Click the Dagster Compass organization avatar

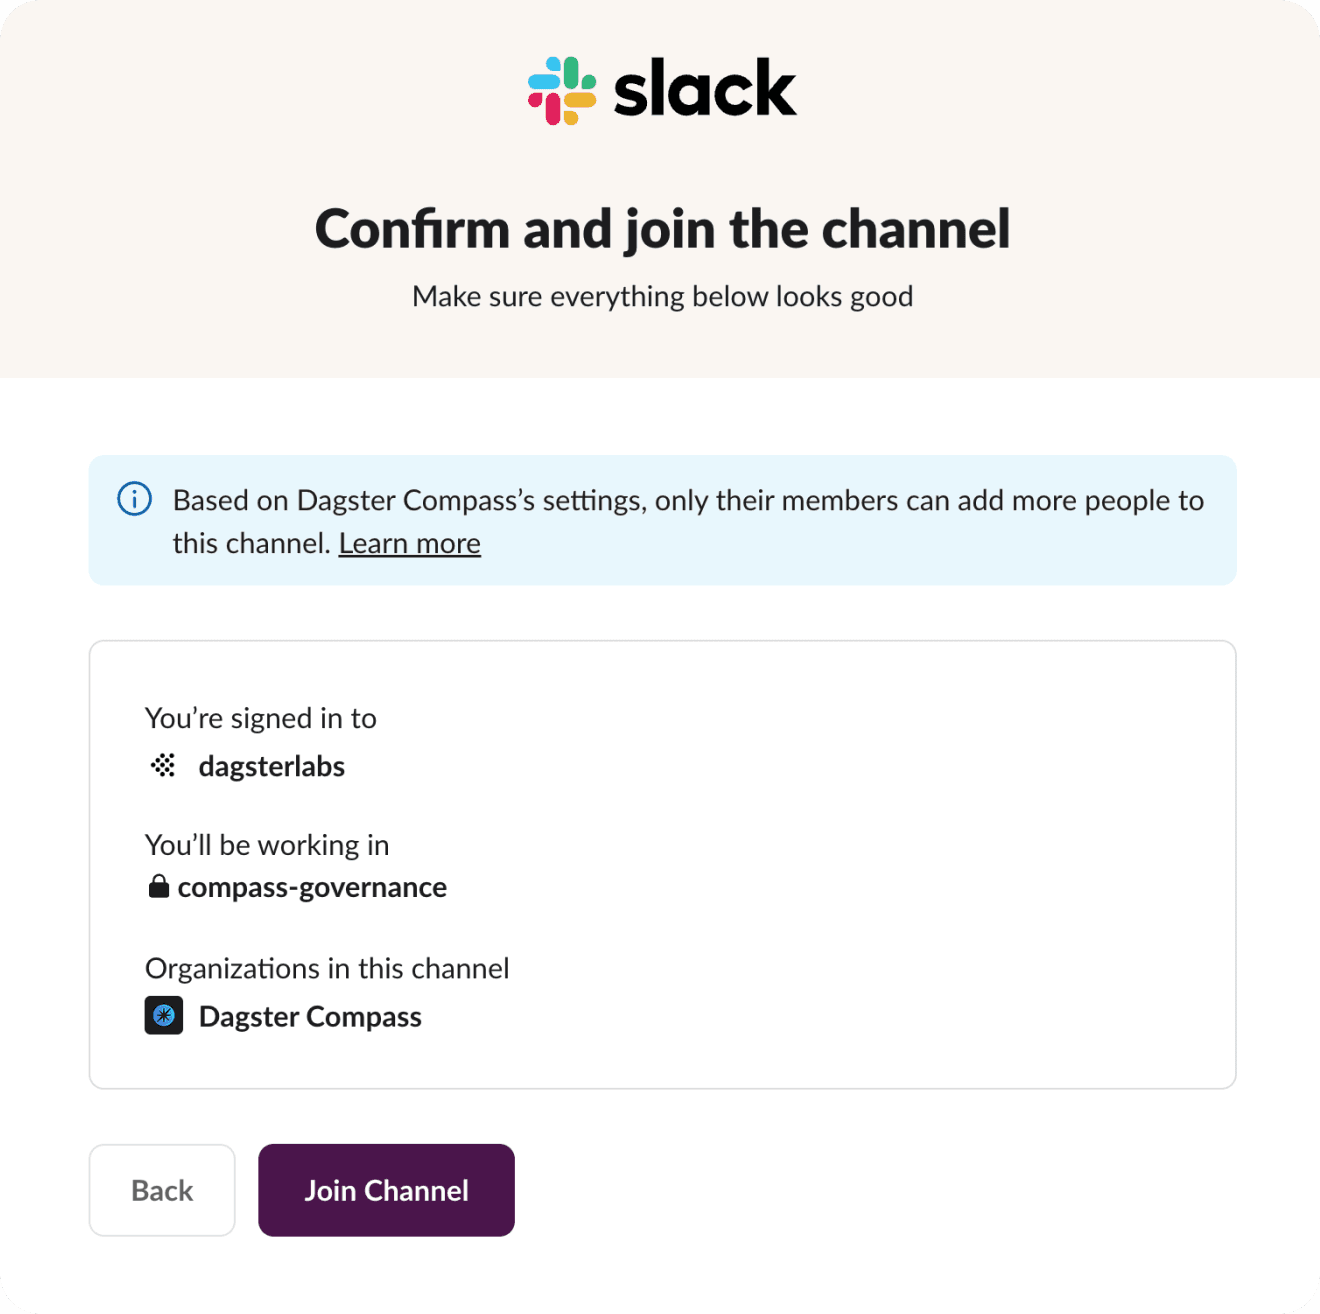(x=162, y=1015)
